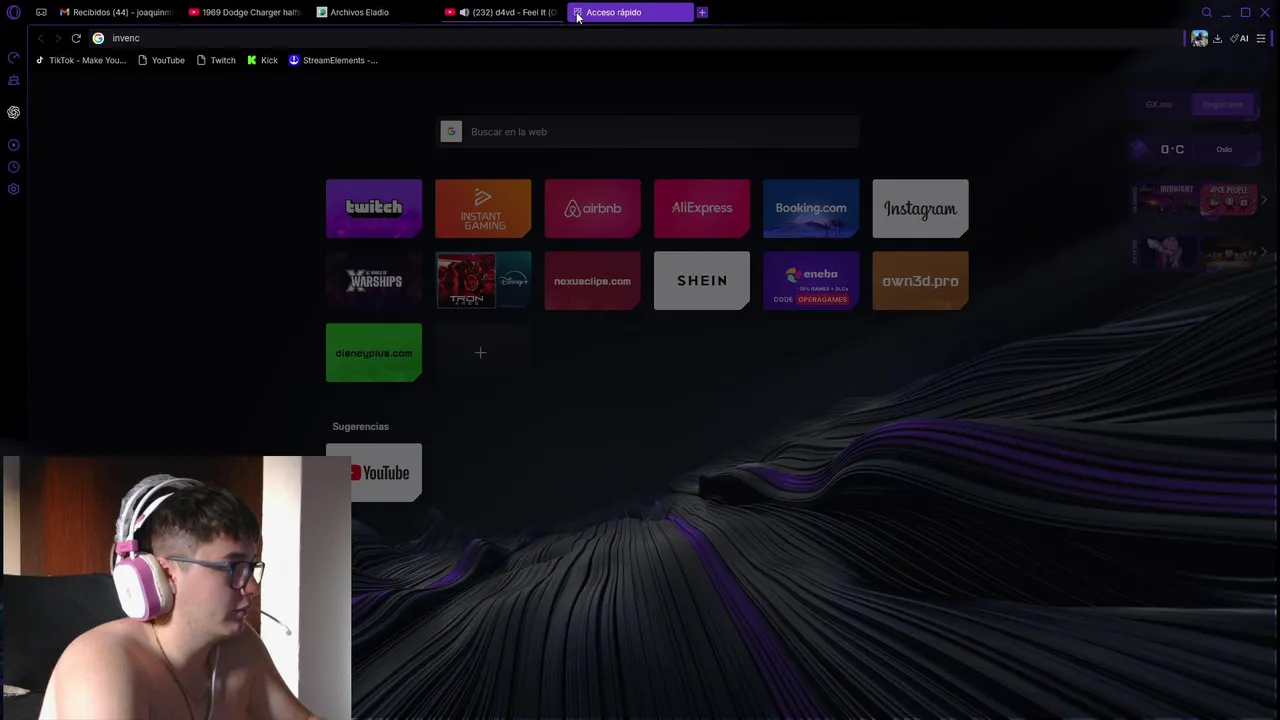This screenshot has width=1280, height=720.
Task: Open the YouTube bookmark in bookmarks bar
Action: pyautogui.click(x=161, y=60)
